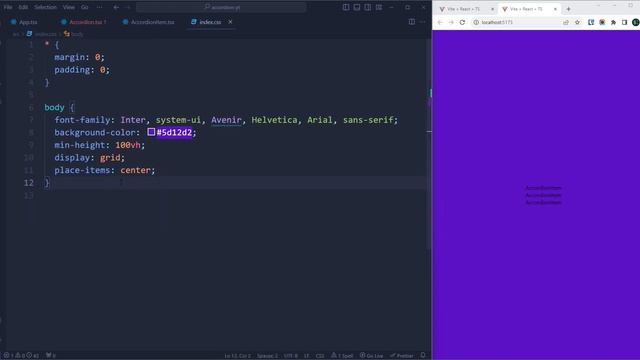Click the editor vertical scrollbar
Image resolution: width=640 pixels, height=360 pixels.
pyautogui.click(x=429, y=143)
